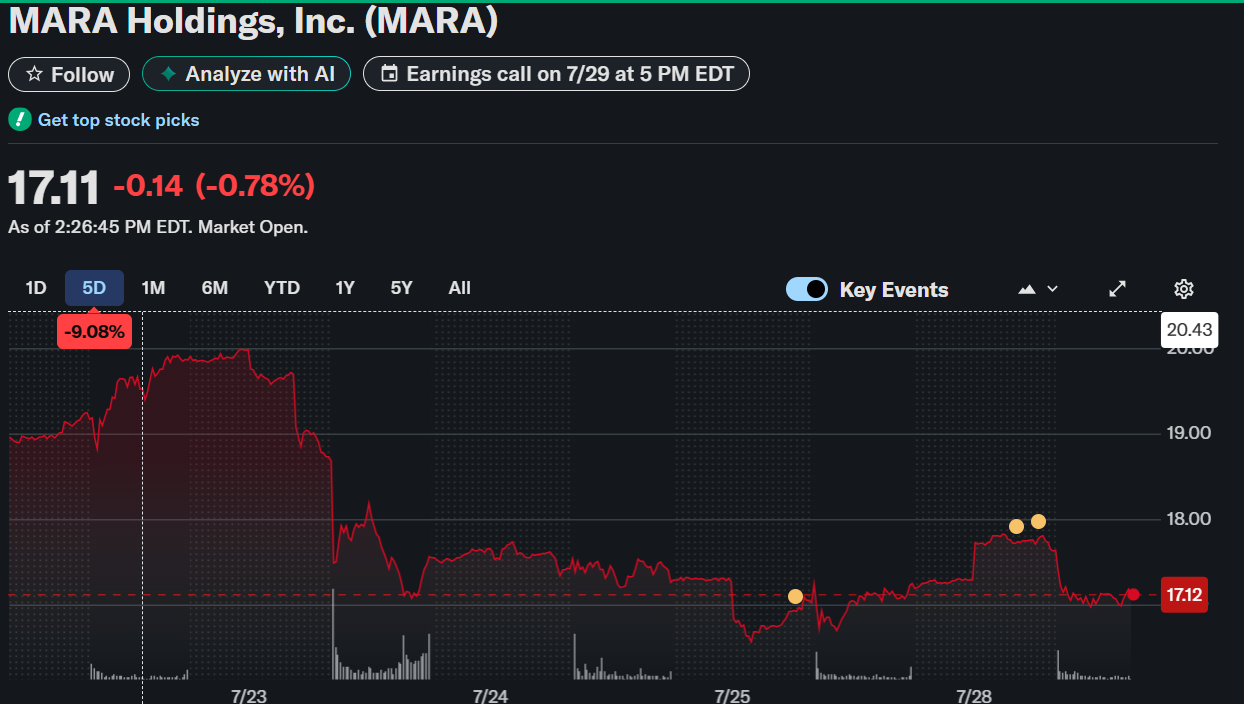Click the 17.11 stock price value
1244x704 pixels.
[55, 187]
